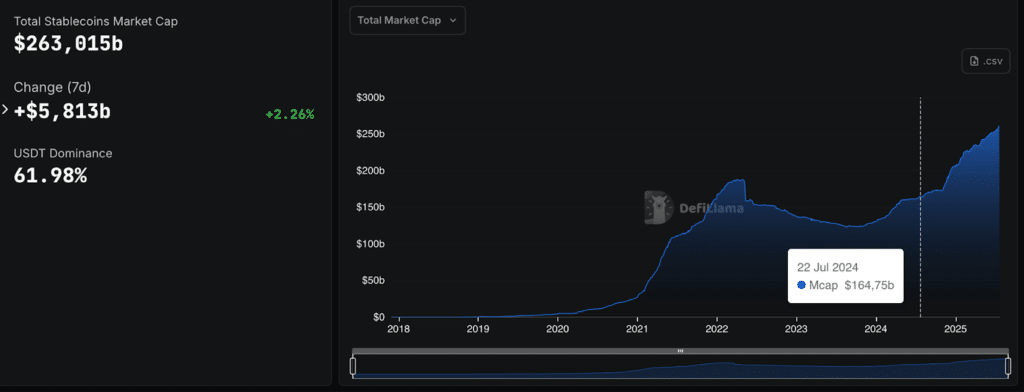Open the Total Market Cap dropdown

(x=408, y=20)
